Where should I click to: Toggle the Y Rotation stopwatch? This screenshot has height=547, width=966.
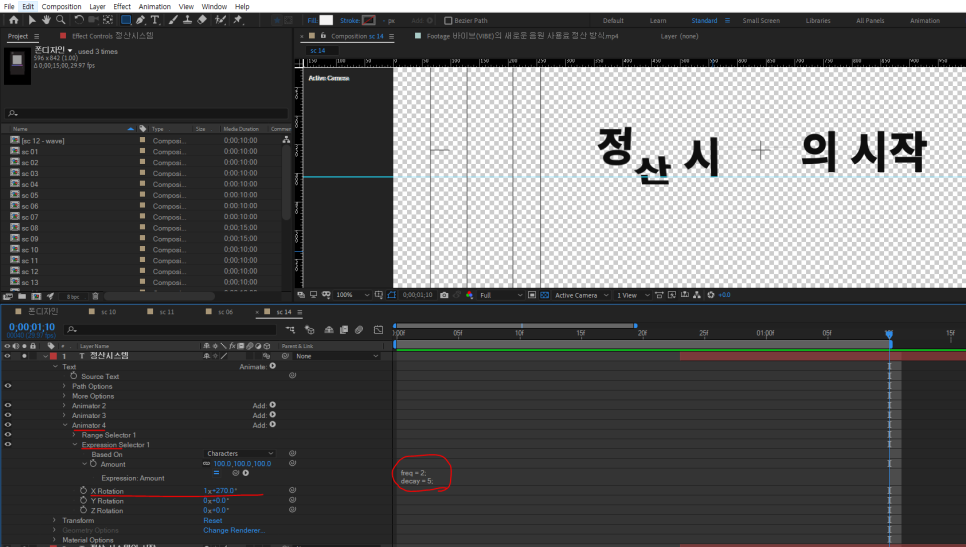83,500
